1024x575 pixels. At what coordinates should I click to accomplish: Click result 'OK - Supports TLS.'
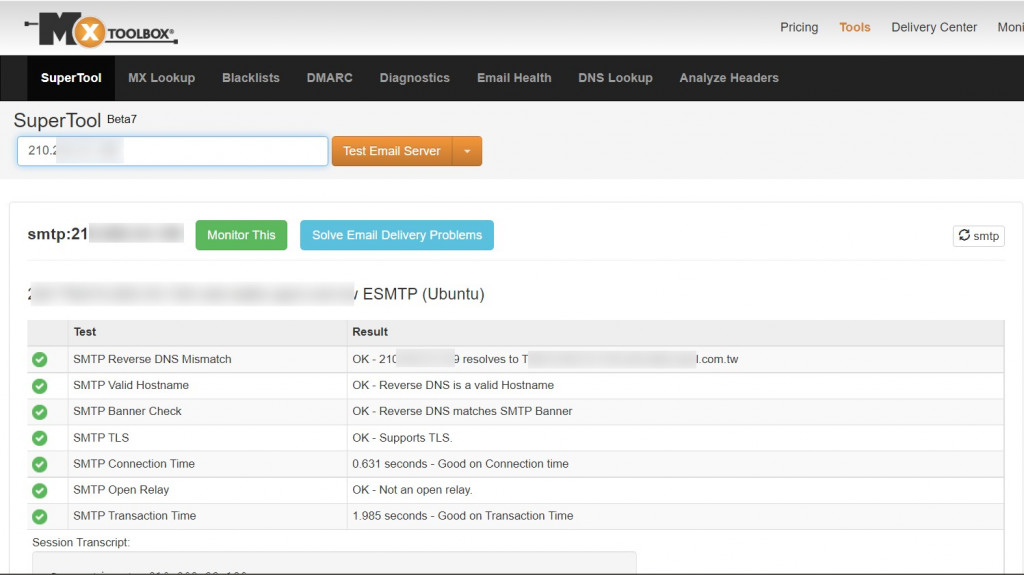(x=402, y=438)
